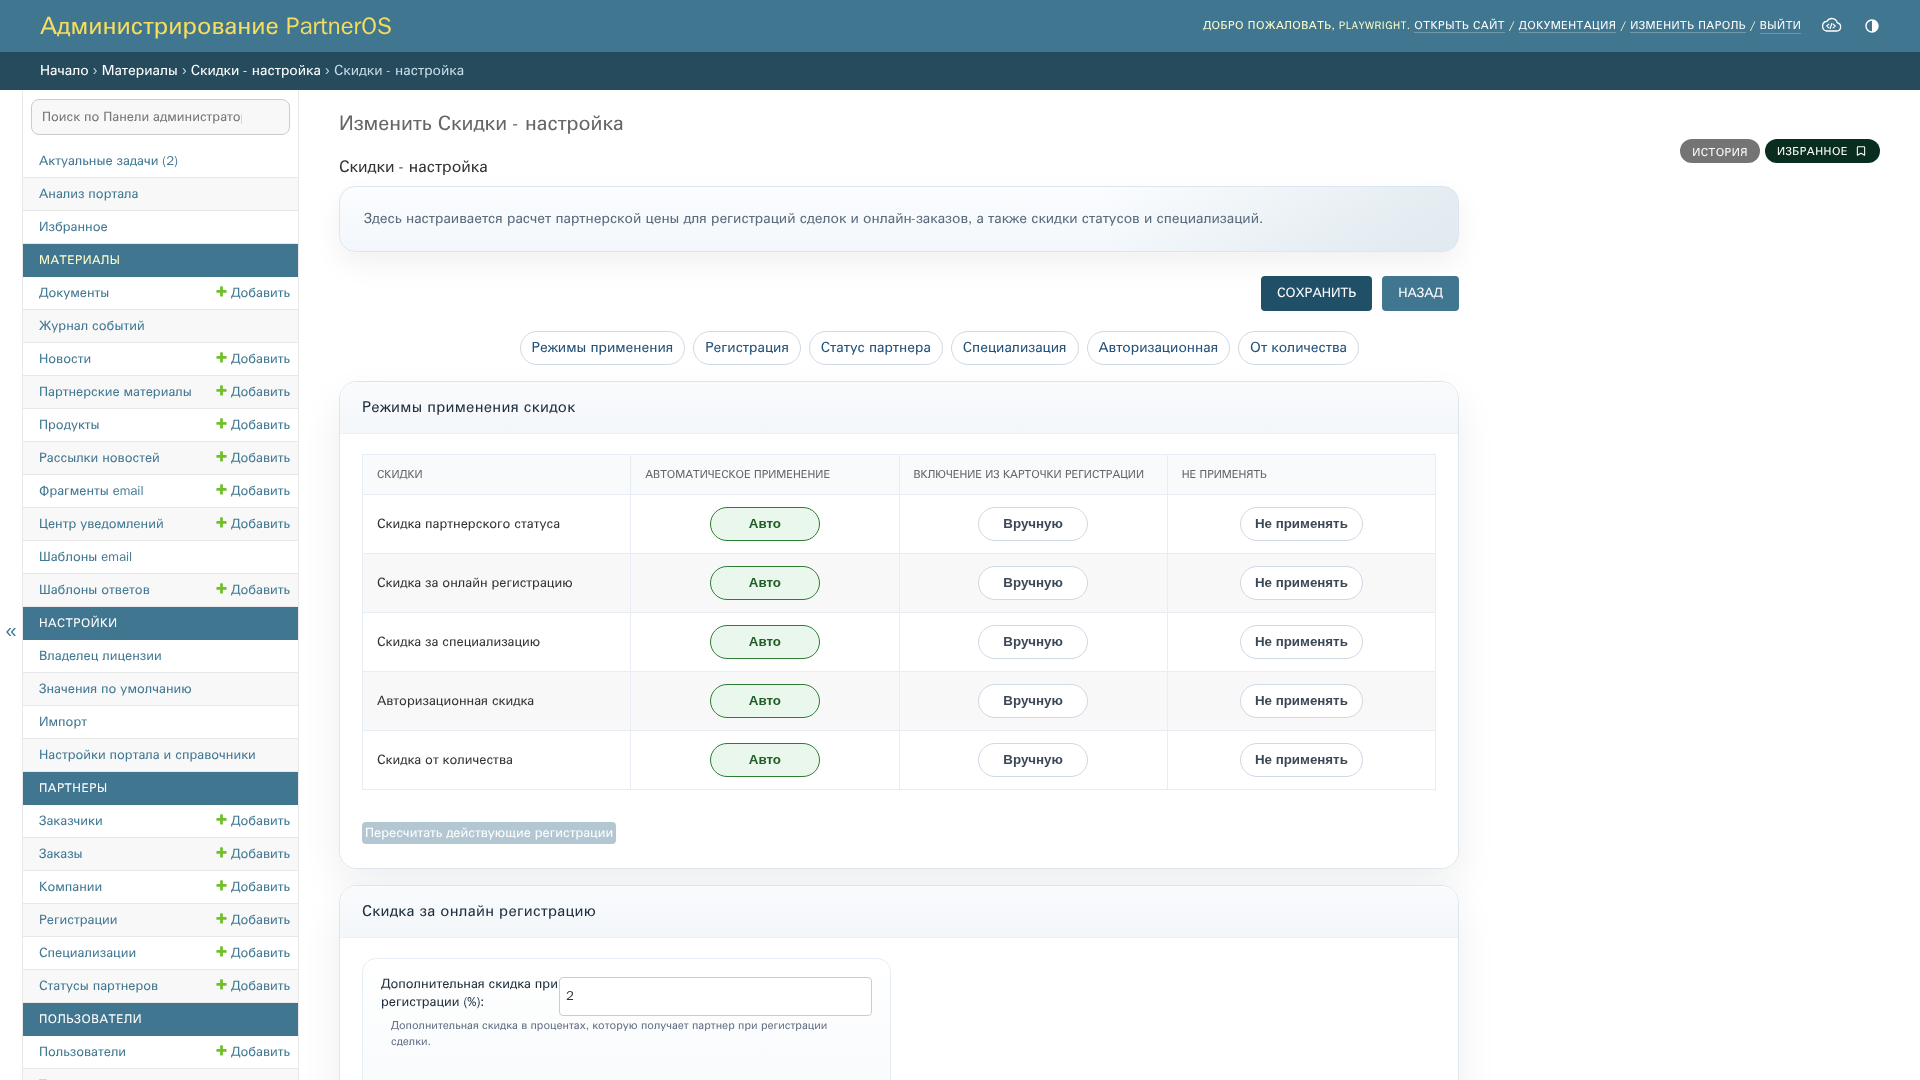Set Авторизационная скидка to Вручную
This screenshot has height=1080, width=1920.
pyautogui.click(x=1032, y=701)
